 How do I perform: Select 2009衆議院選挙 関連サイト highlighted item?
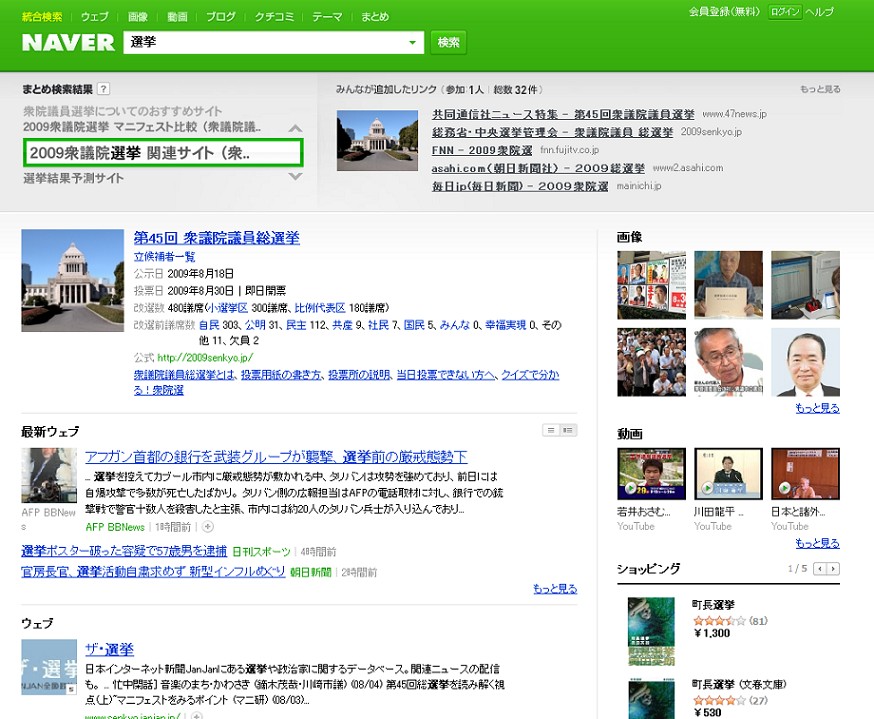tap(163, 153)
